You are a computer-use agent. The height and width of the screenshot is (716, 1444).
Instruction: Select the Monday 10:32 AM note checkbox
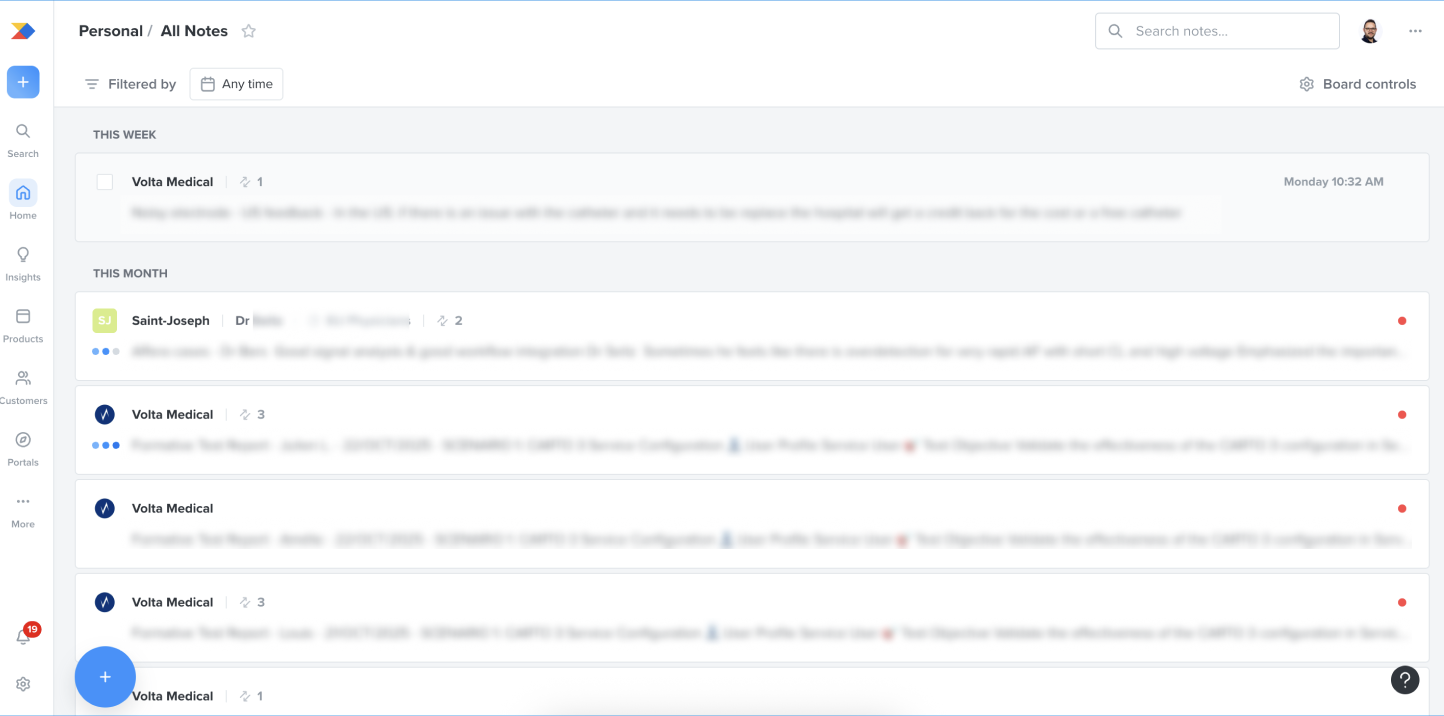pos(105,182)
